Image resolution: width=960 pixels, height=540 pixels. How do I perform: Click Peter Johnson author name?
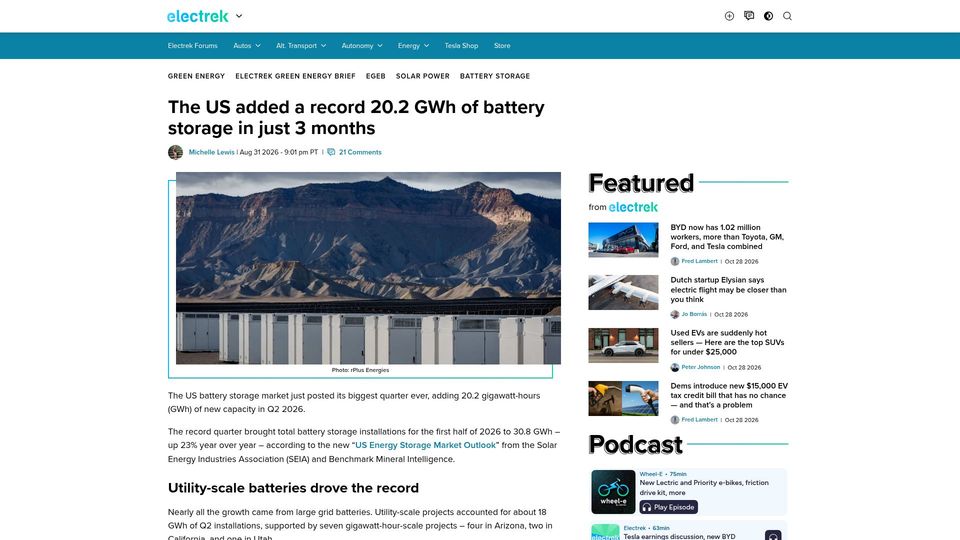700,367
